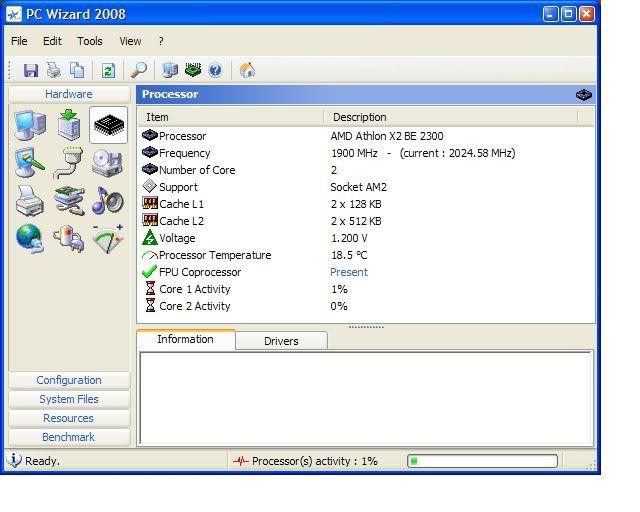This screenshot has width=640, height=512.
Task: Select the Cache L1 row
Action: tap(366, 204)
